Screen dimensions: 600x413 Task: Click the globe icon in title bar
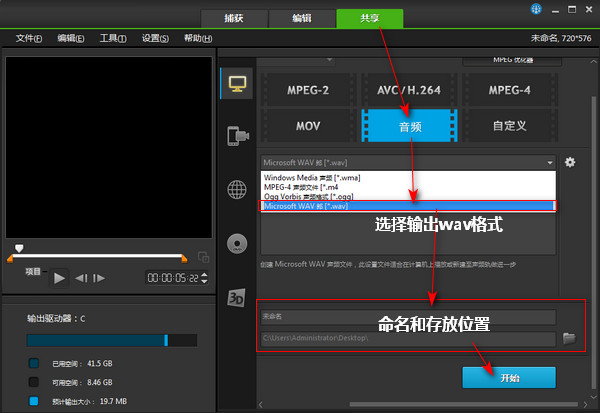pyautogui.click(x=536, y=9)
